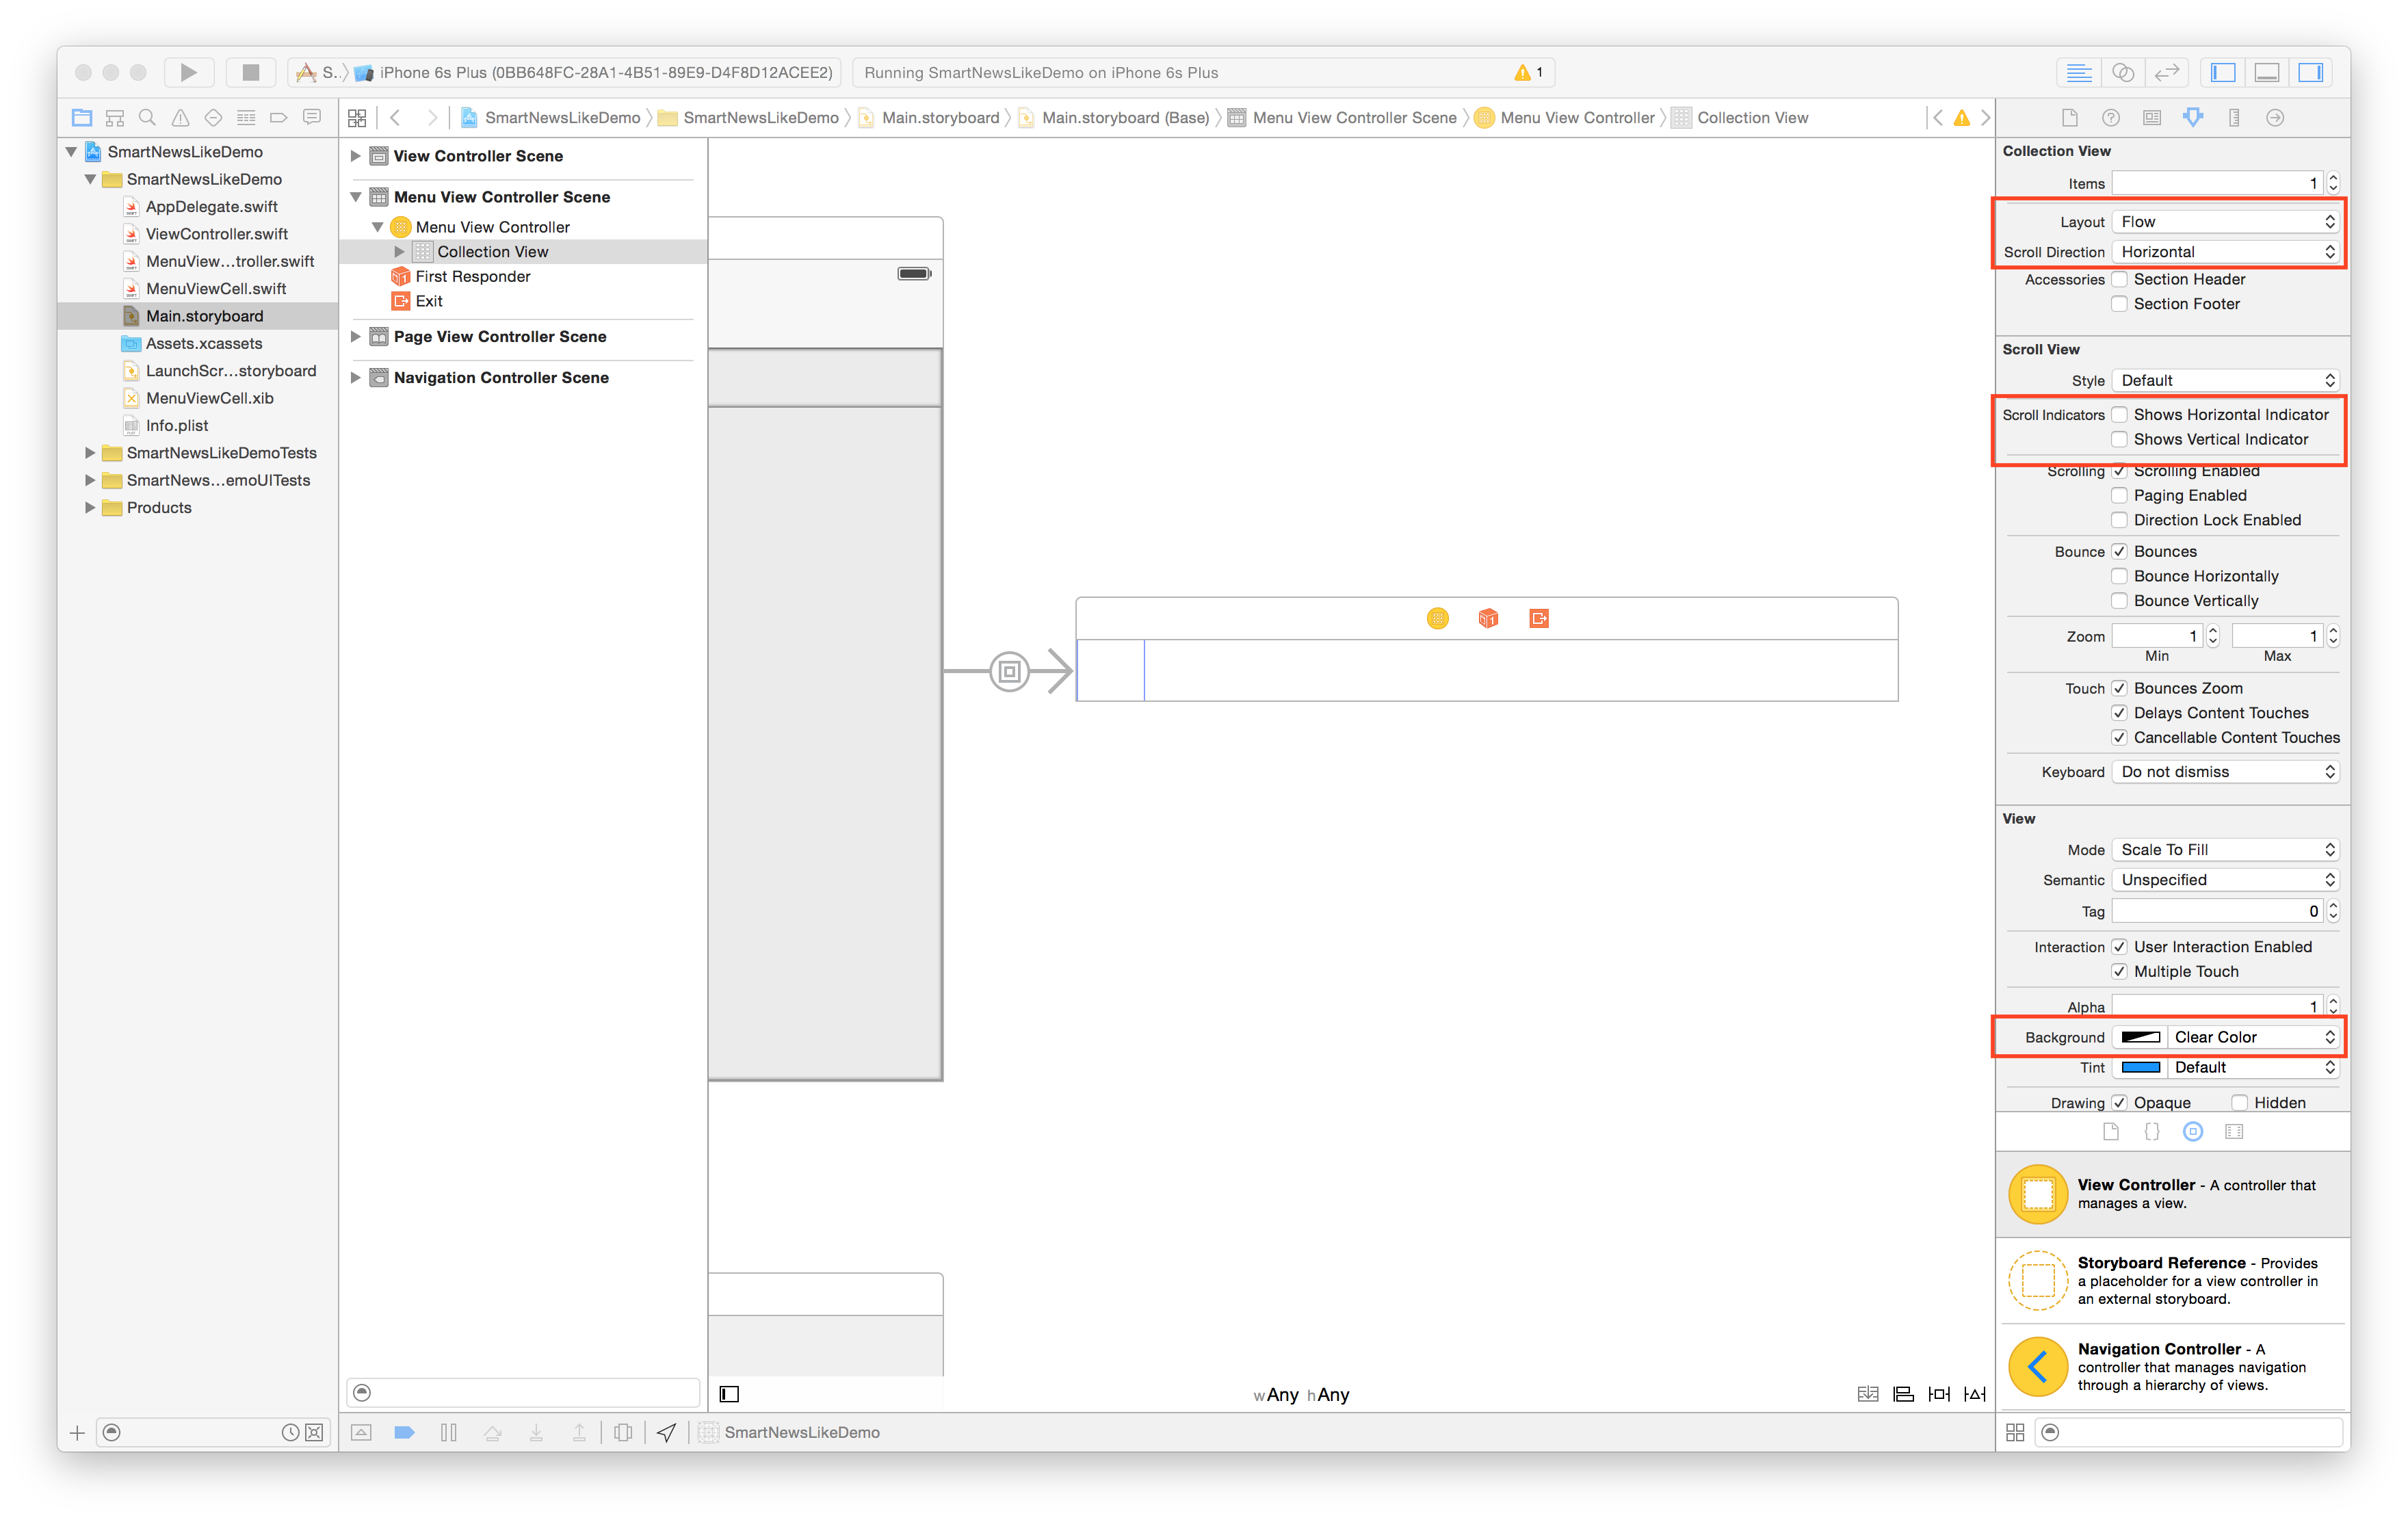Enable Section Footer checkbox
Image resolution: width=2408 pixels, height=1520 pixels.
2119,304
